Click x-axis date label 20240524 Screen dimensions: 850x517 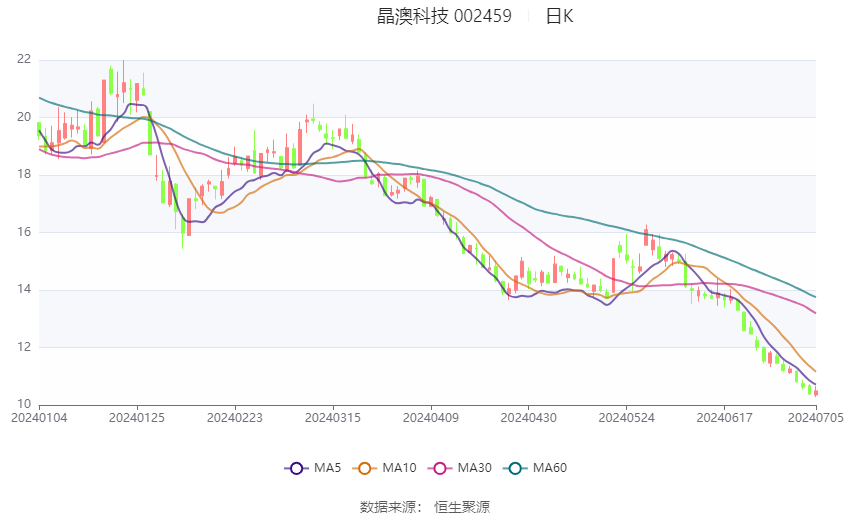tap(626, 418)
